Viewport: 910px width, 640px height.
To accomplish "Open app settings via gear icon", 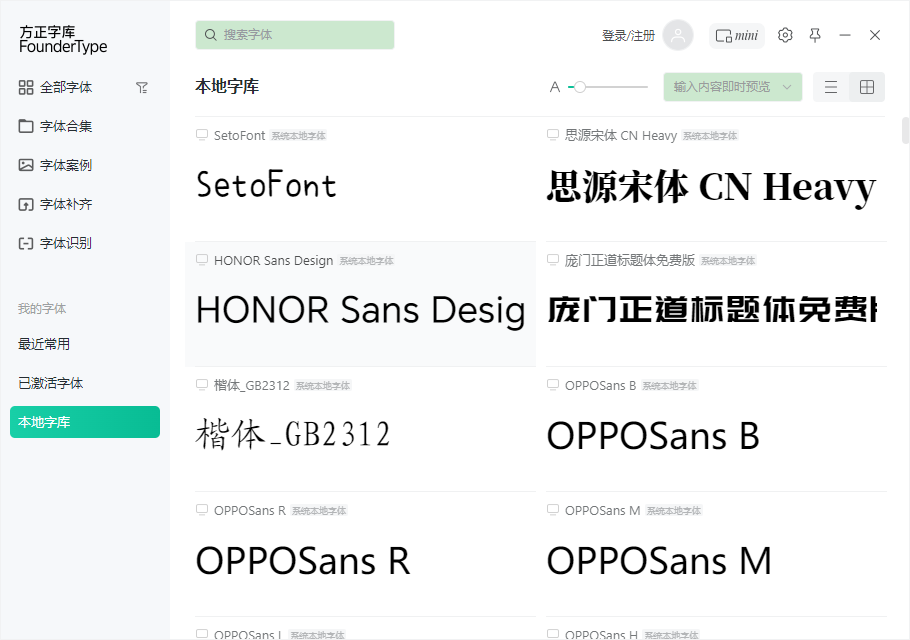I will [785, 35].
